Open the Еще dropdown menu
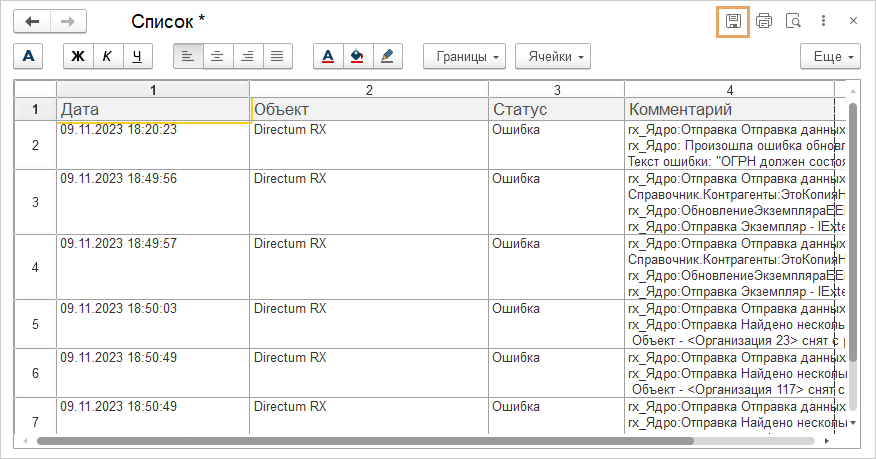The width and height of the screenshot is (876, 459). (x=831, y=56)
